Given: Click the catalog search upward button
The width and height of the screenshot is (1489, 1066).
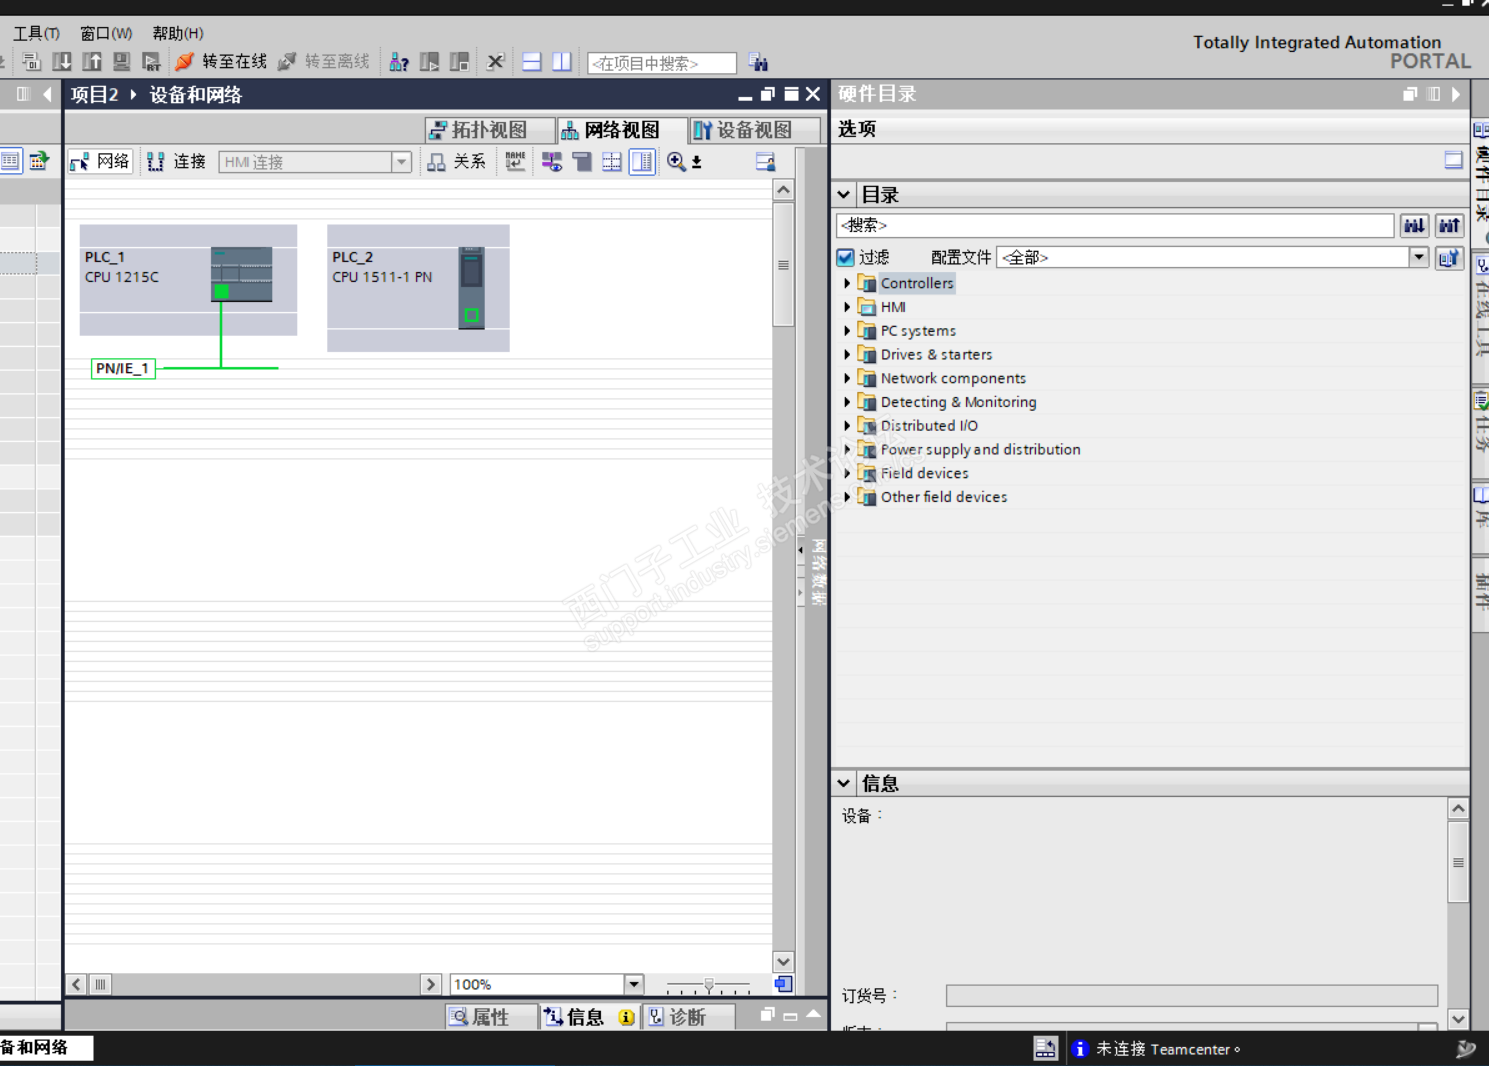Looking at the screenshot, I should pos(1449,226).
